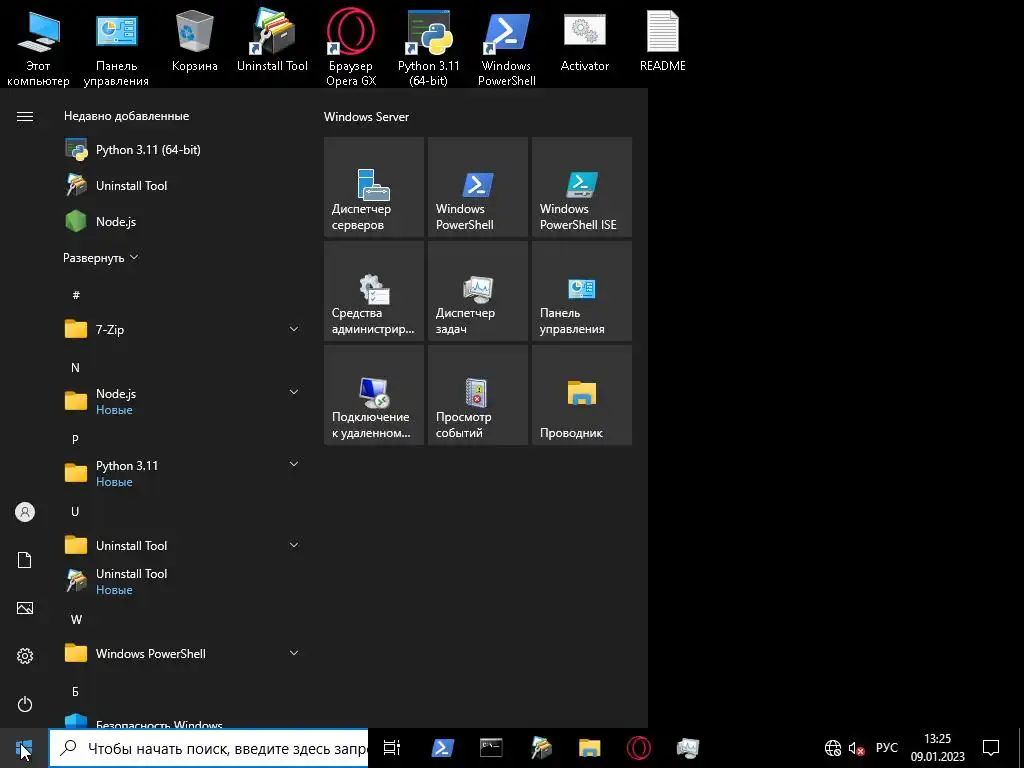Open the Server Manager tile (Диспетчер серверов)
1024x768 pixels.
tap(374, 187)
